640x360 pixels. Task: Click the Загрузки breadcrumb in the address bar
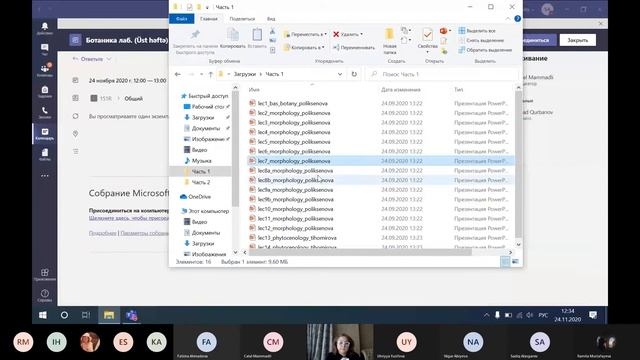[x=245, y=74]
